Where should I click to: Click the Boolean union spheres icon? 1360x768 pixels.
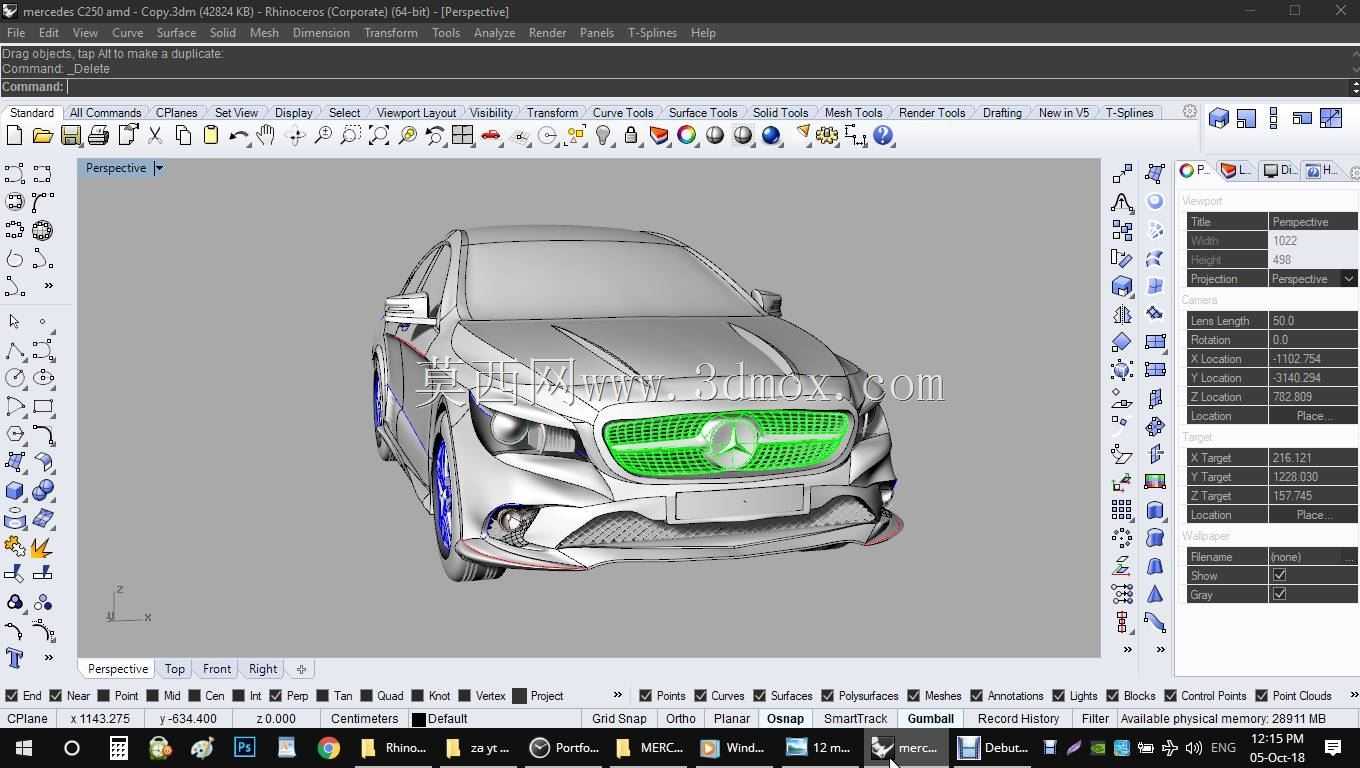43,490
